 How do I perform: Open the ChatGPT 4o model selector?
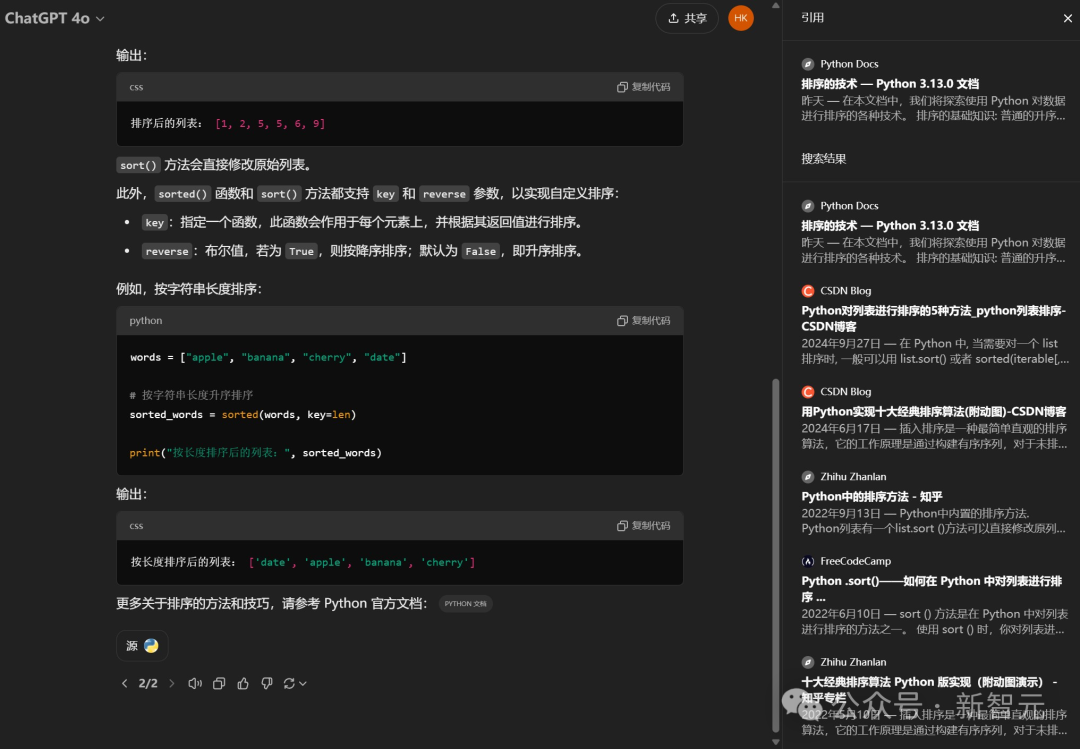point(55,17)
